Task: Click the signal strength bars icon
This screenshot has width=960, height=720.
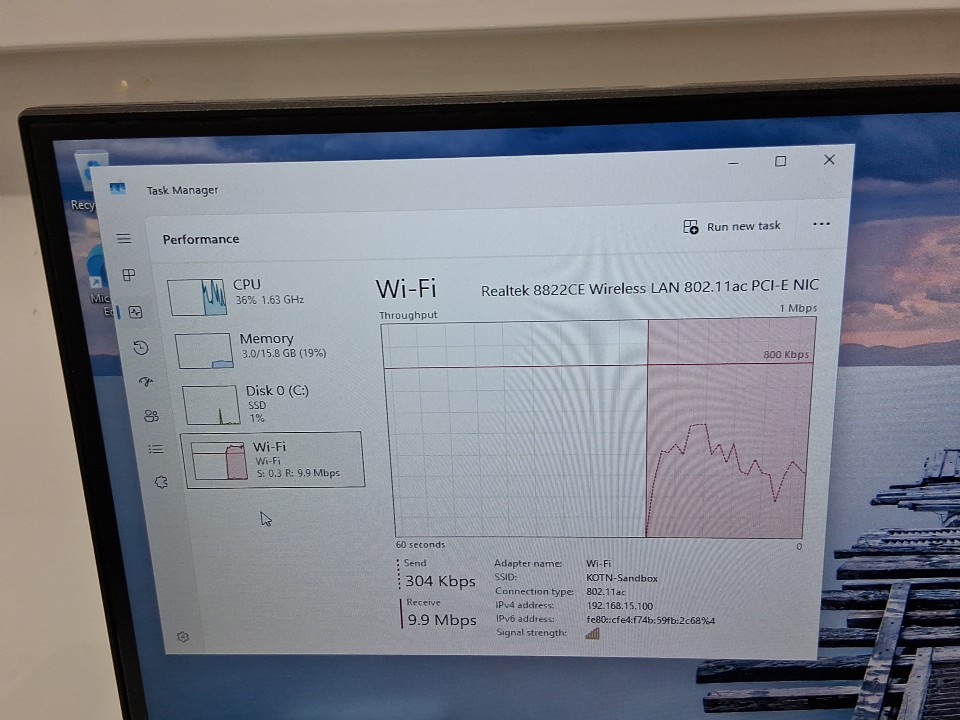Action: pyautogui.click(x=592, y=633)
